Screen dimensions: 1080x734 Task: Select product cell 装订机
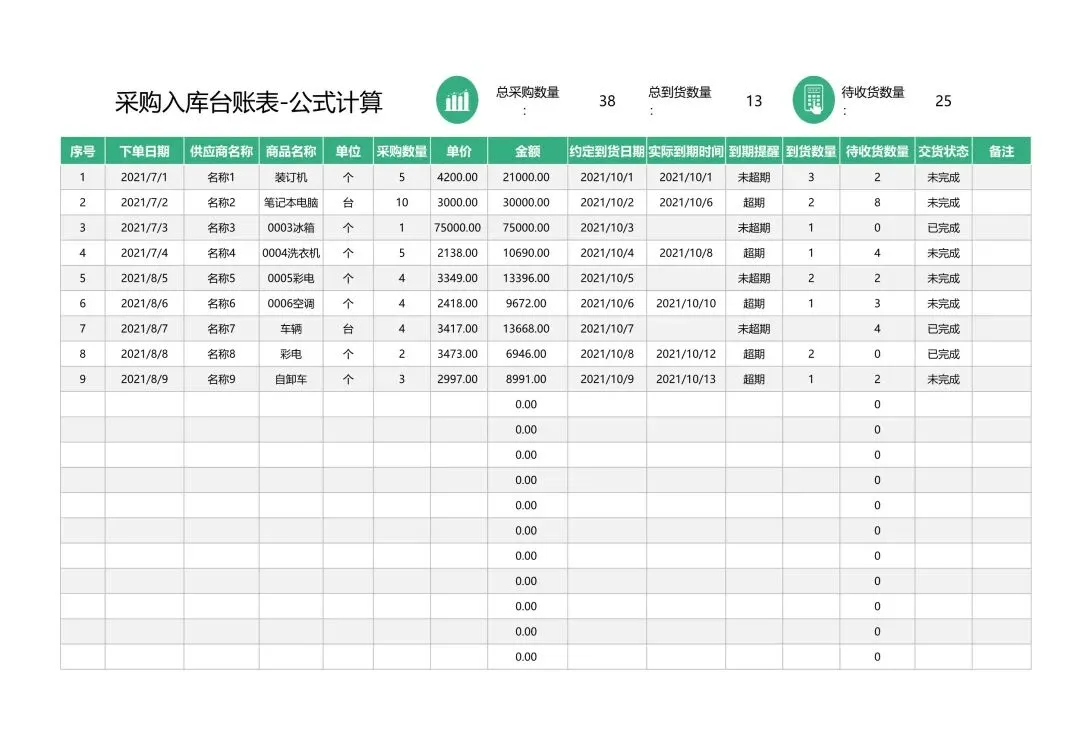(291, 177)
